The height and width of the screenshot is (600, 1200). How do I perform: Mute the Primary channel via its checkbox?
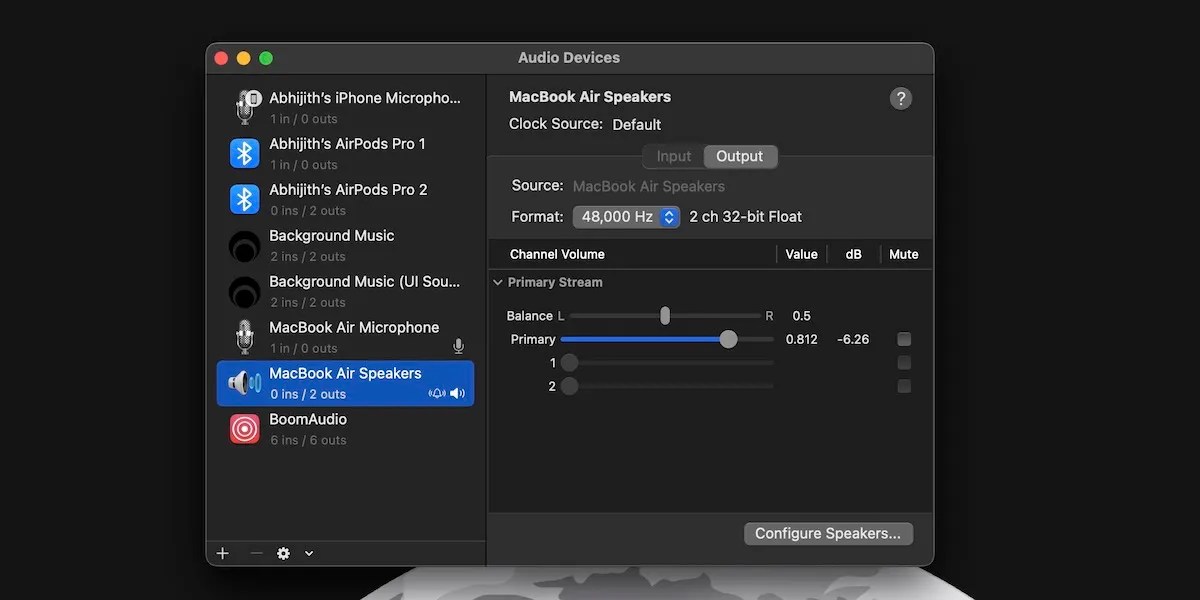[903, 339]
